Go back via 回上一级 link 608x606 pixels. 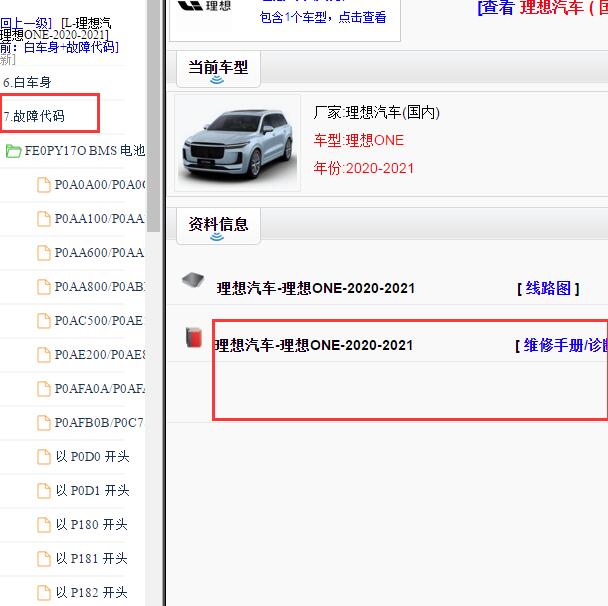pyautogui.click(x=26, y=23)
